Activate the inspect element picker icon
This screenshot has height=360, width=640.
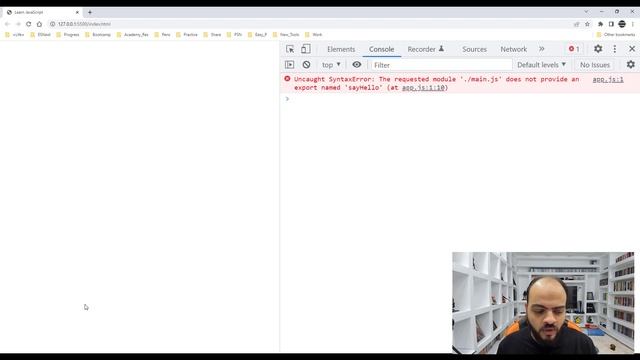290,49
